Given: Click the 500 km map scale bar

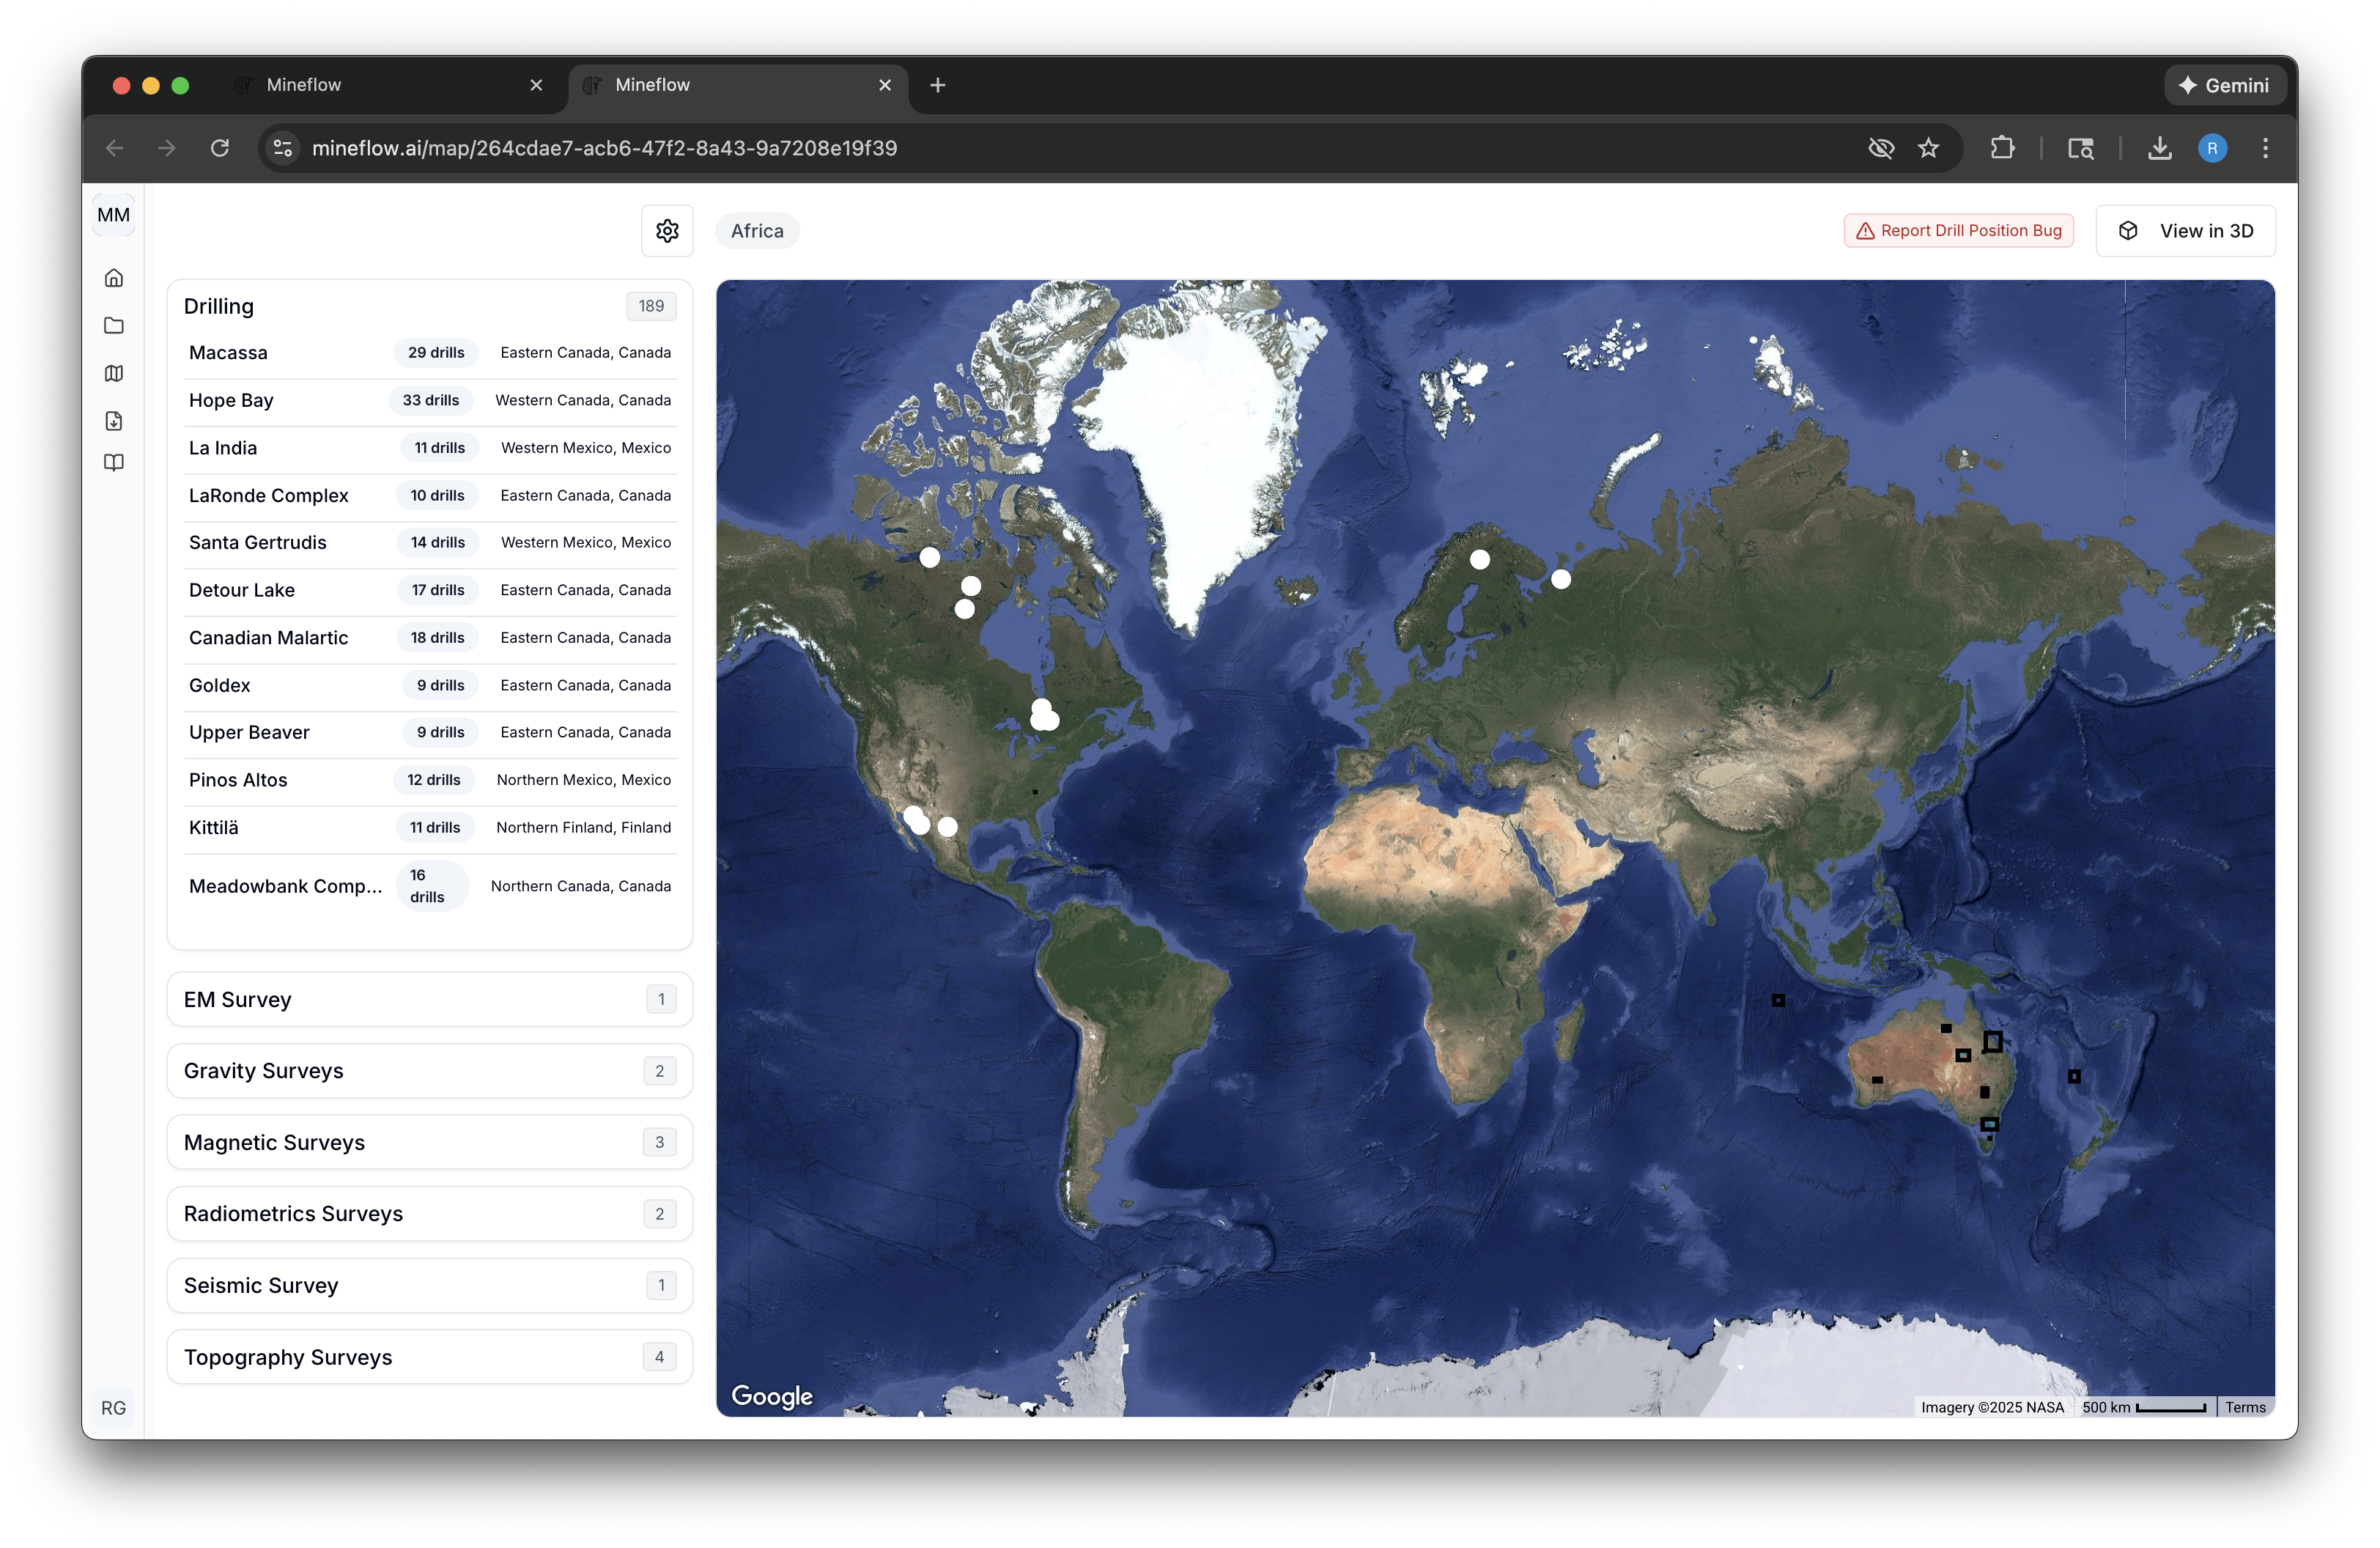Looking at the screenshot, I should [2144, 1409].
